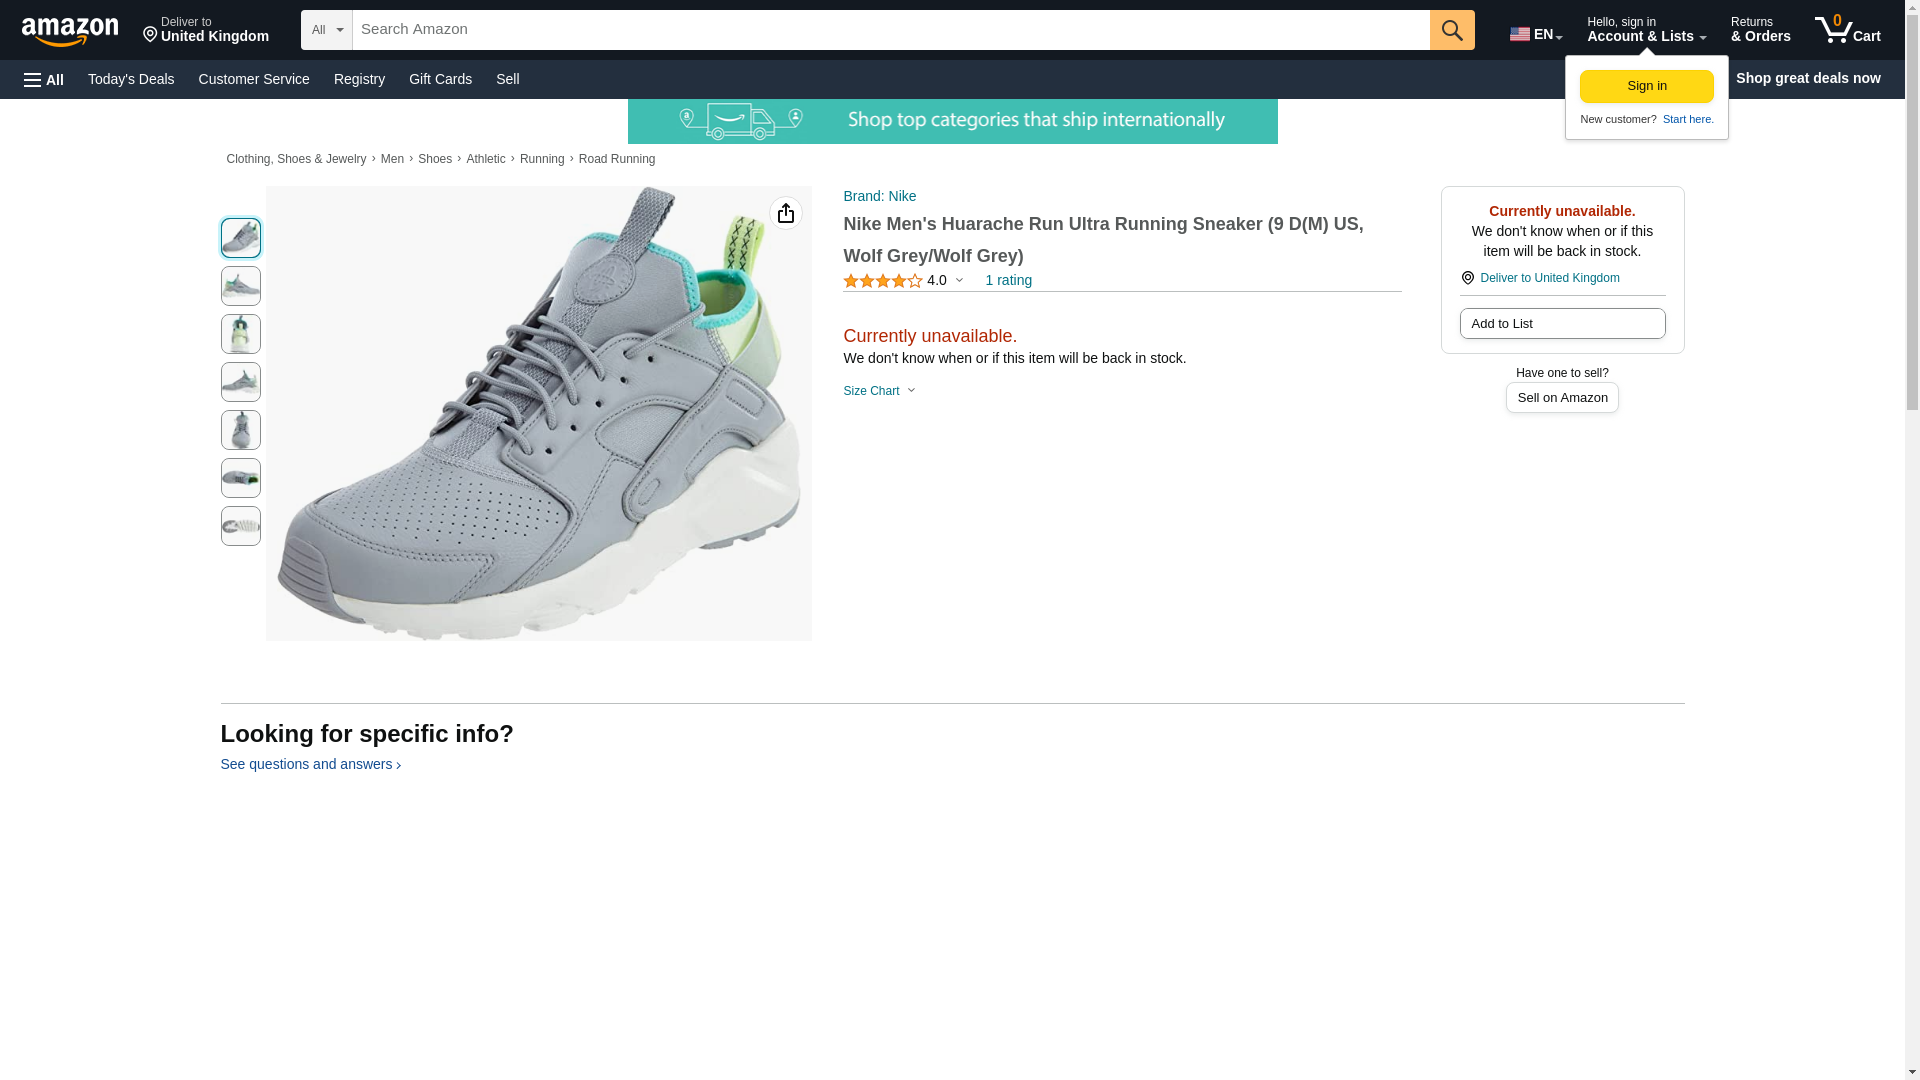Open Today's Deals in navigation
This screenshot has width=1920, height=1080.
(131, 79)
